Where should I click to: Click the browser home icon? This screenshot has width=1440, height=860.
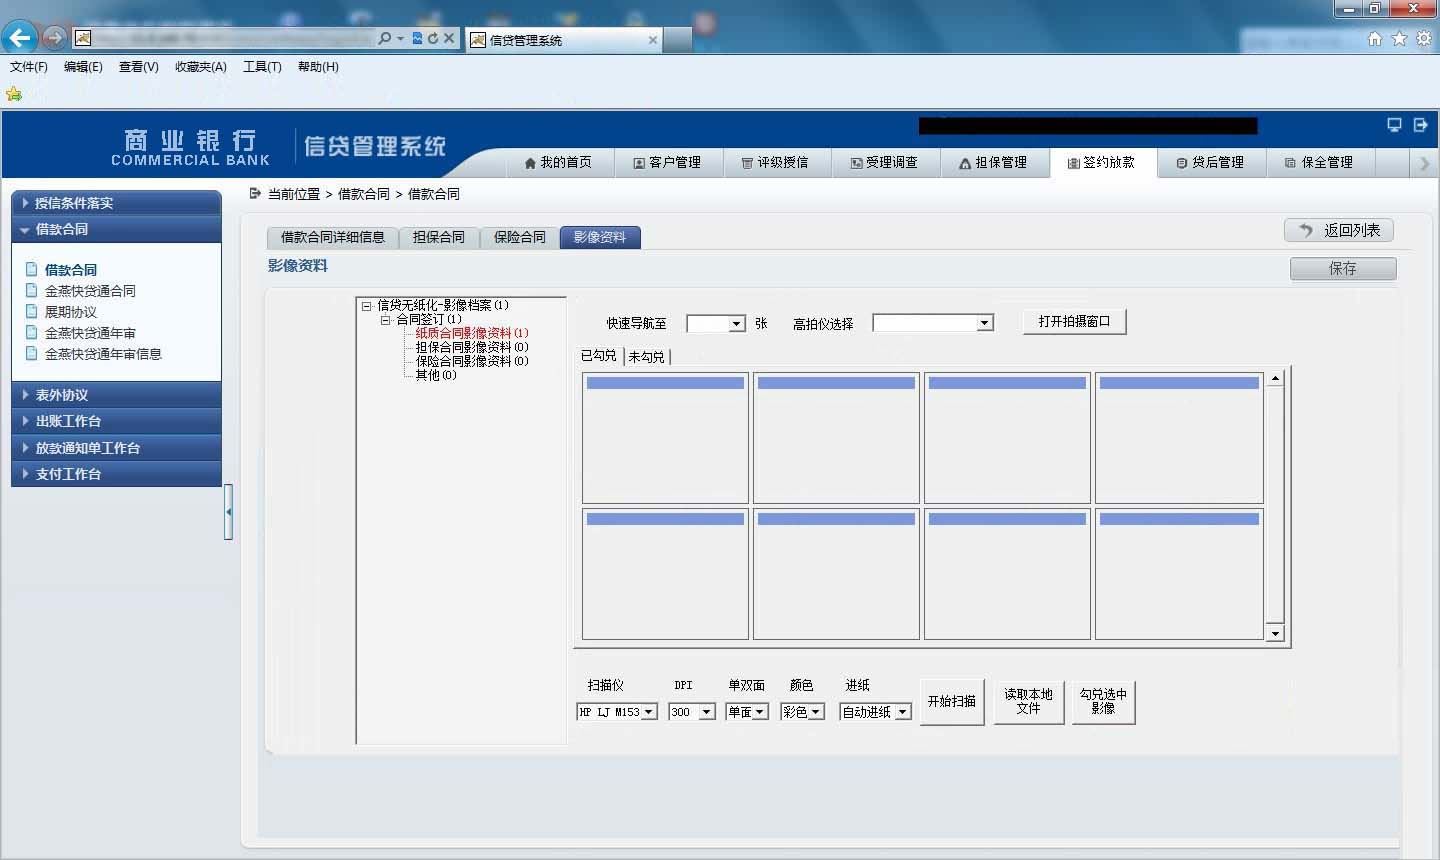pyautogui.click(x=1375, y=38)
